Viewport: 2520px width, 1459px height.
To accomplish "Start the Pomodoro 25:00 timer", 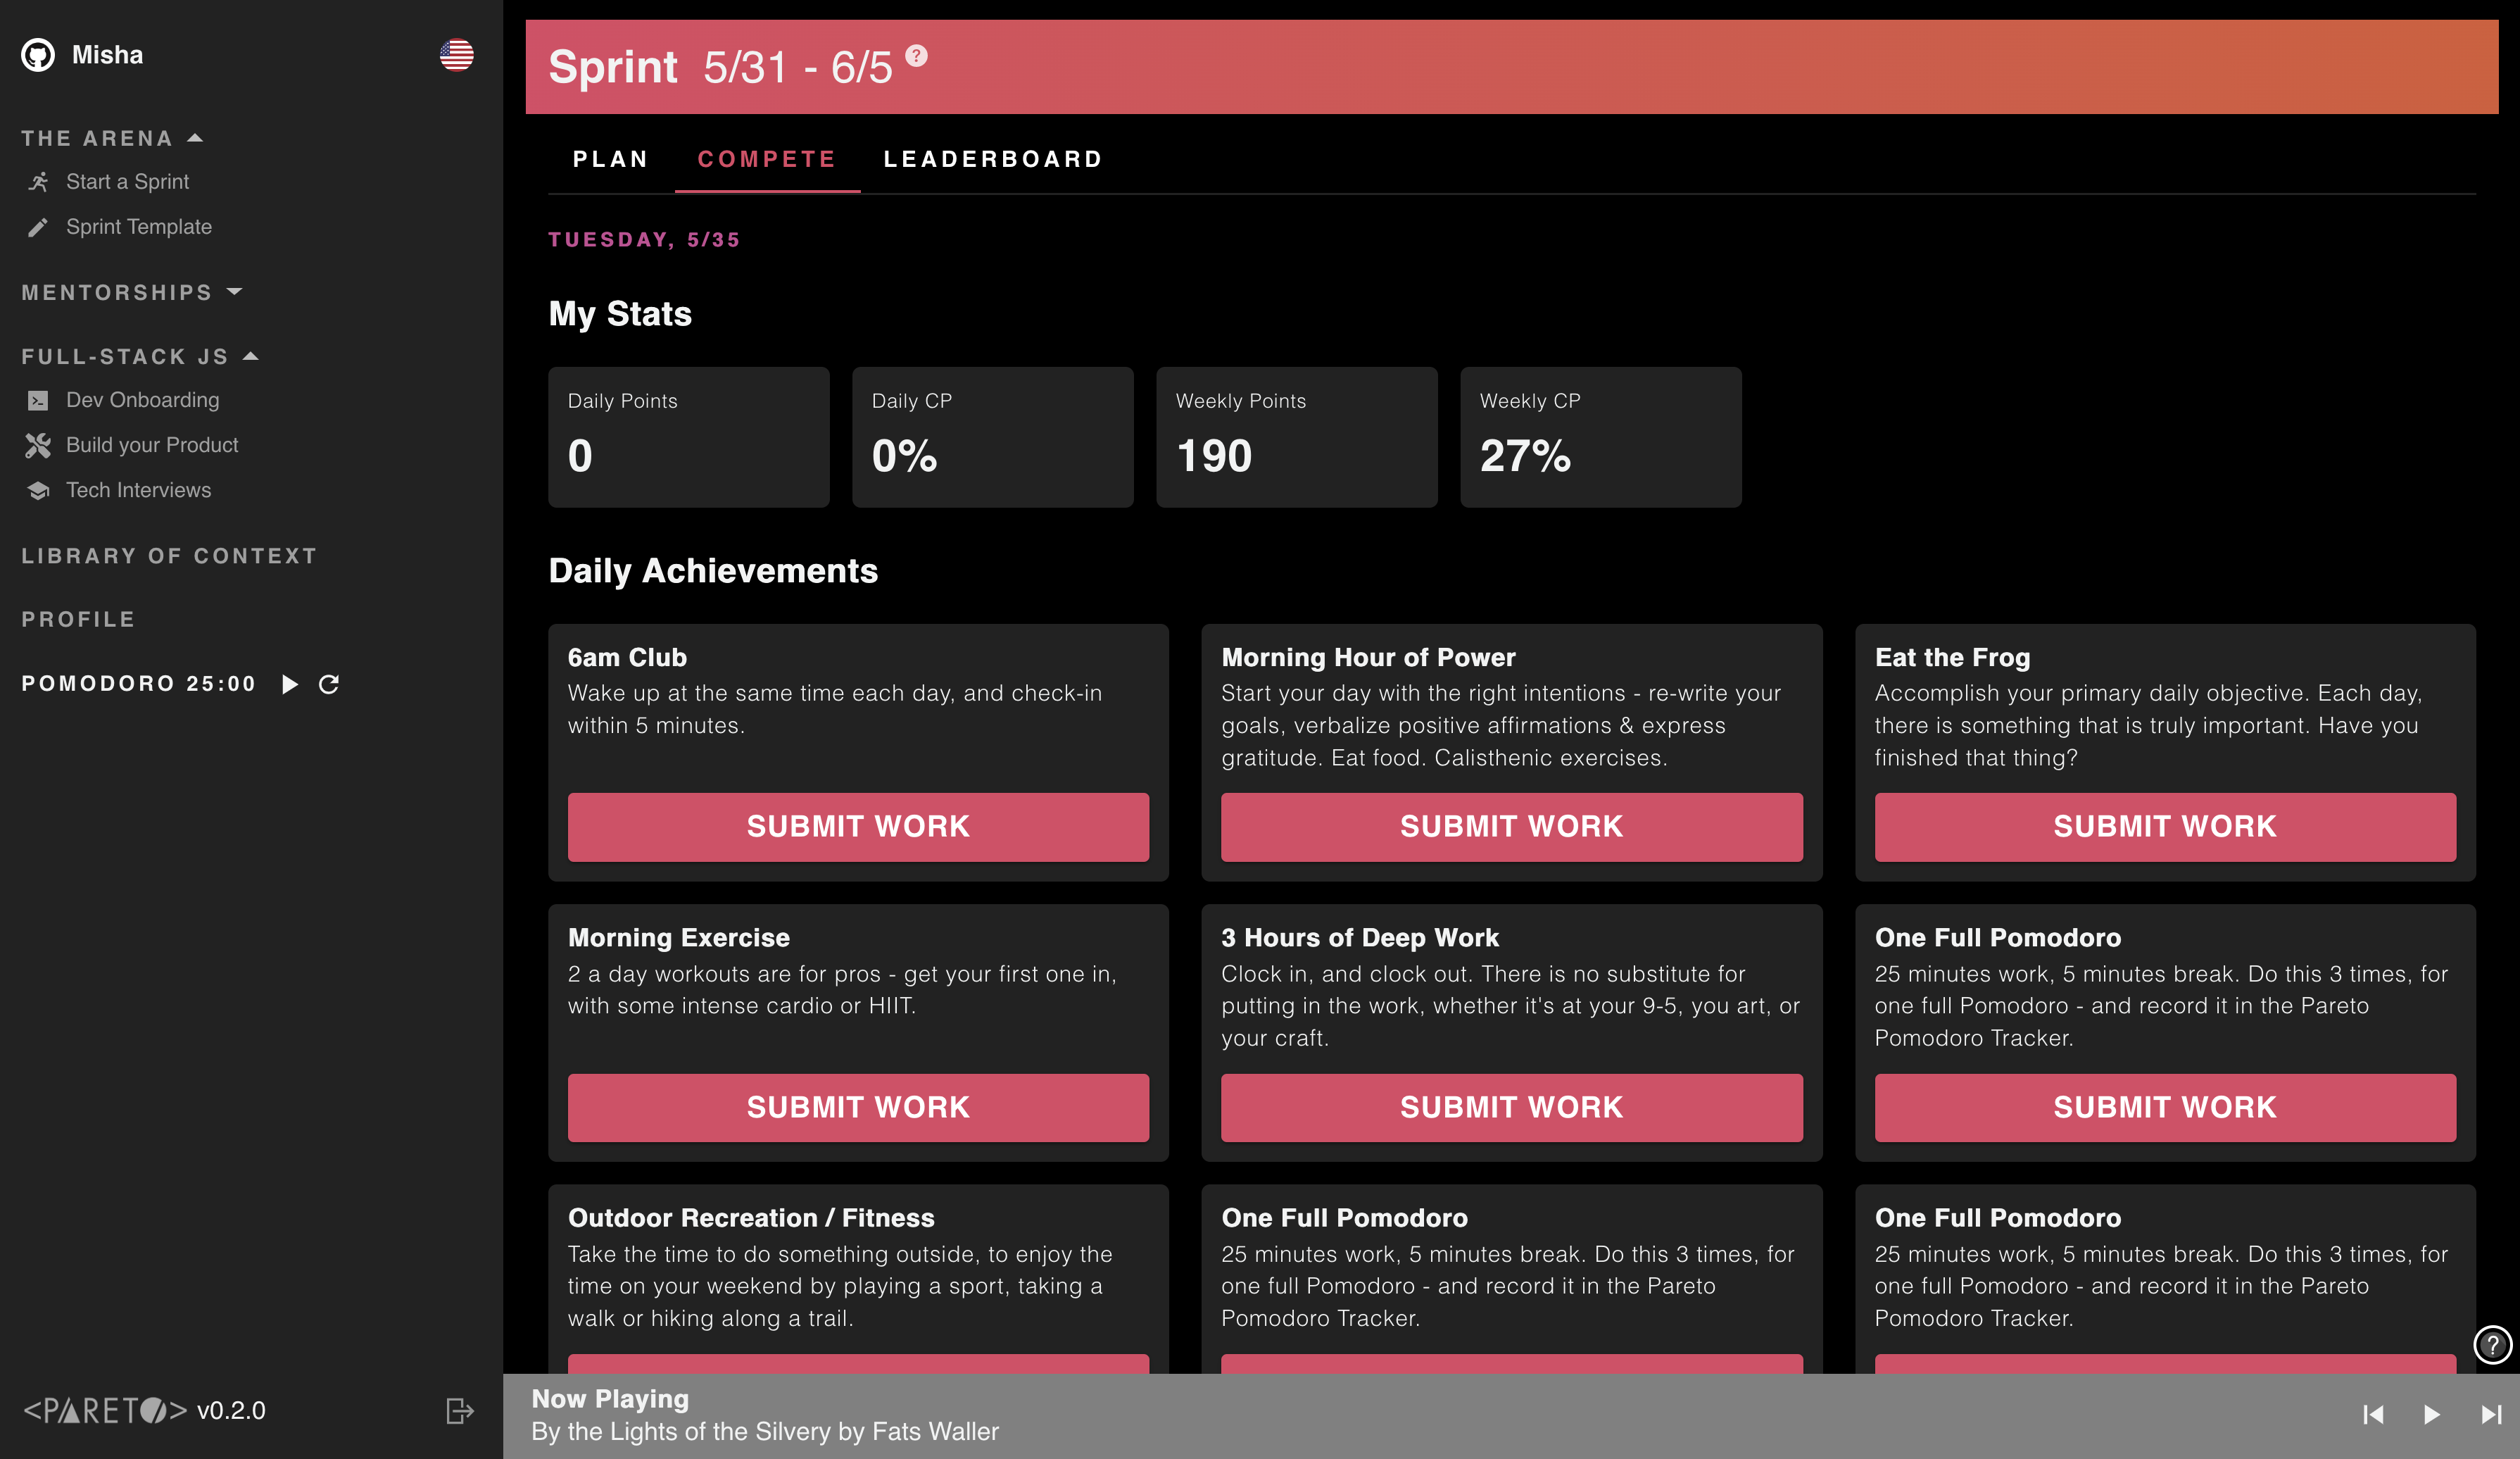I will point(290,684).
